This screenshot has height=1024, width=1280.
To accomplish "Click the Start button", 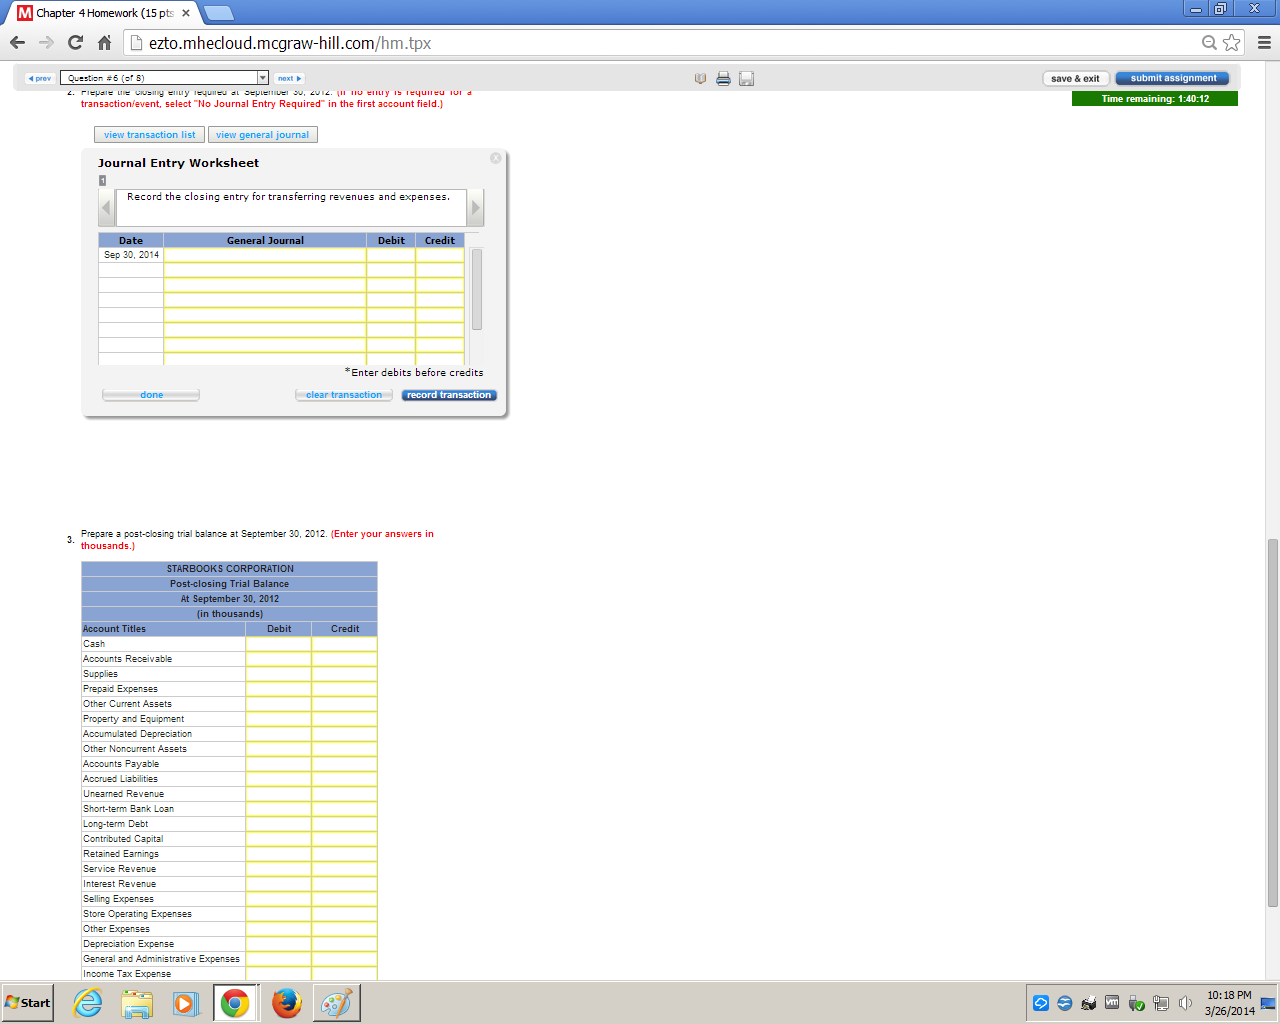I will 27,1002.
